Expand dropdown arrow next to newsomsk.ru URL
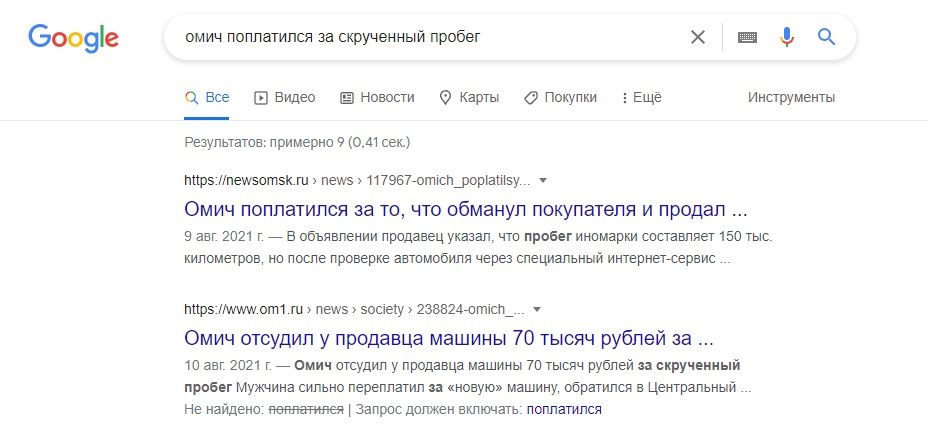Viewport: 928px width, 434px height. click(543, 181)
